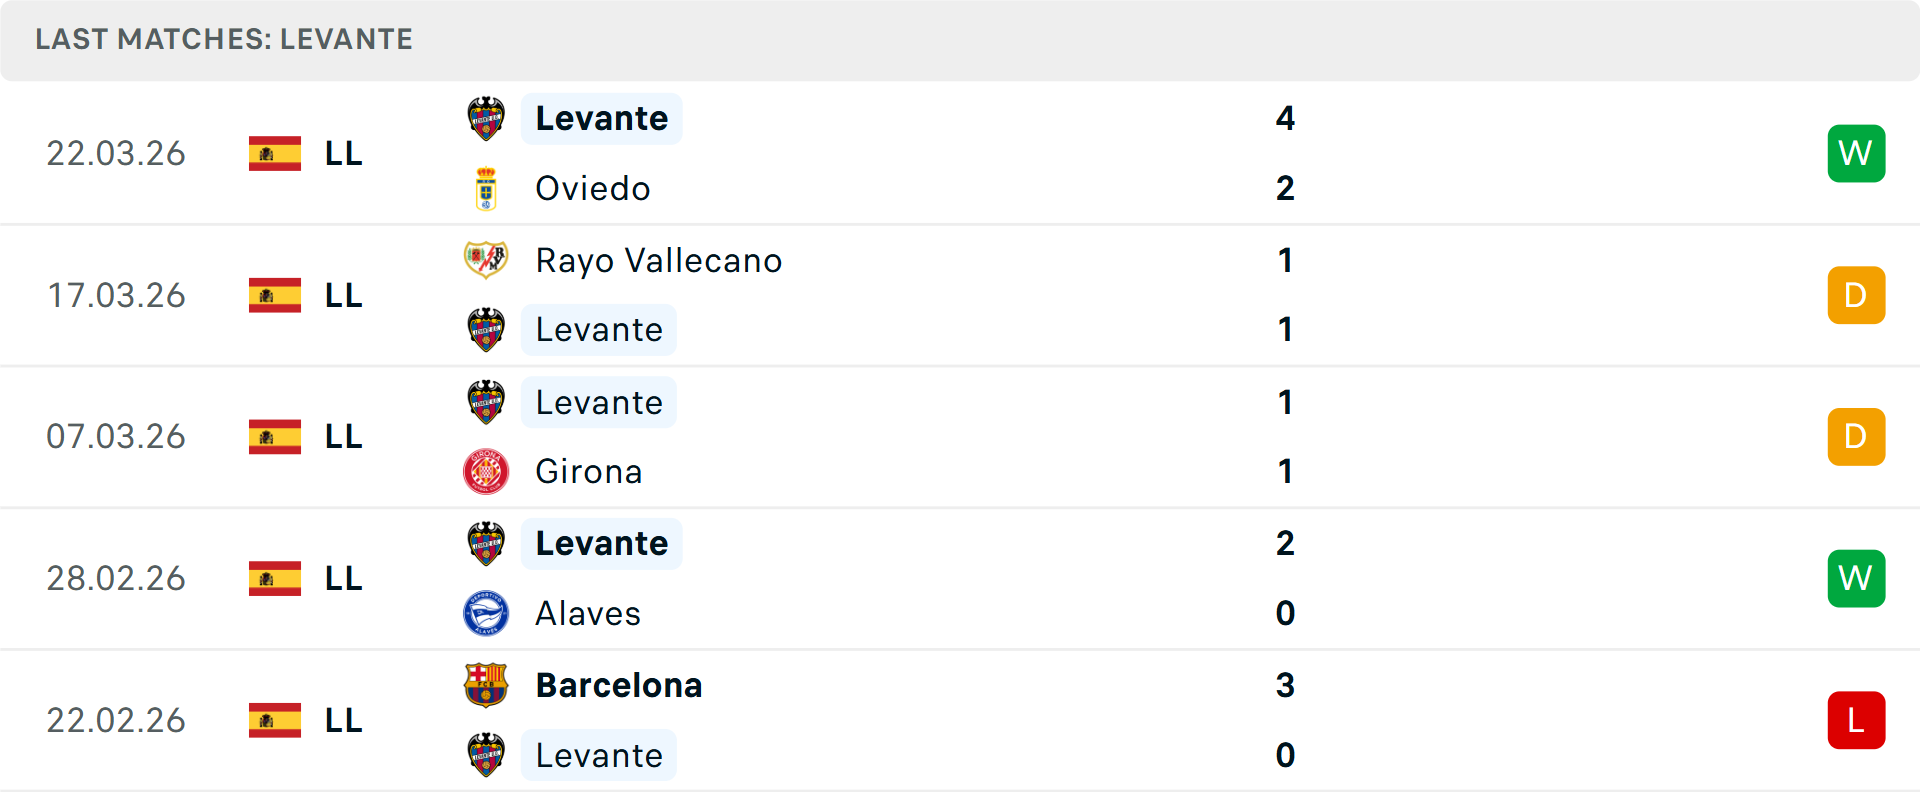Click Spain flag beside the 22.03.26 match
The image size is (1920, 792).
click(x=275, y=154)
